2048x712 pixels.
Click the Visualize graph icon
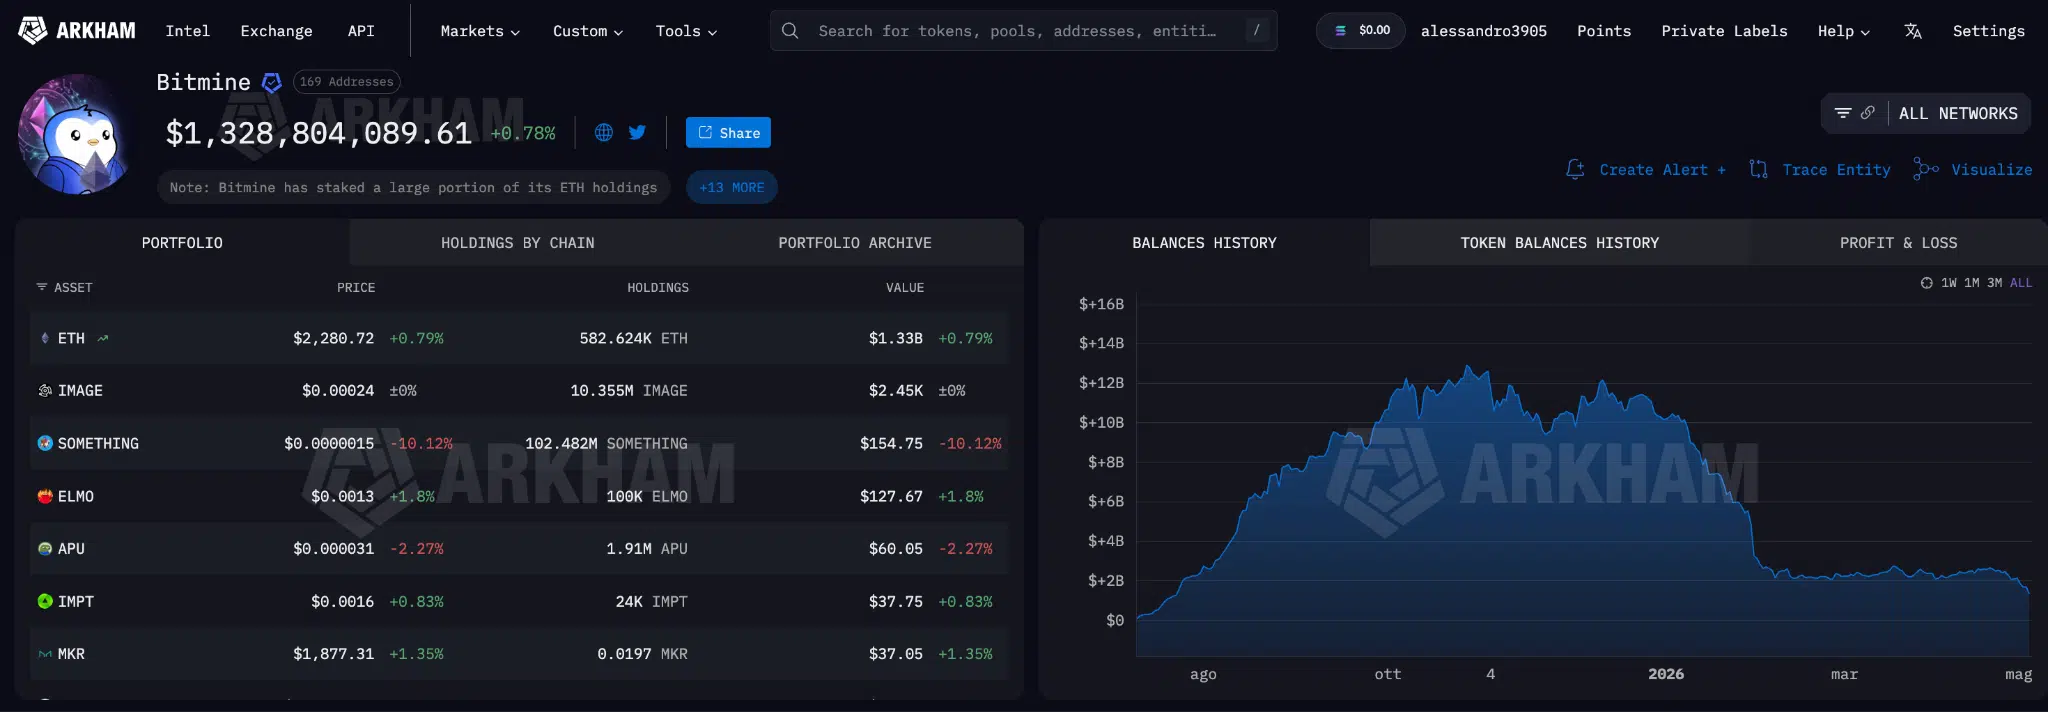1925,170
